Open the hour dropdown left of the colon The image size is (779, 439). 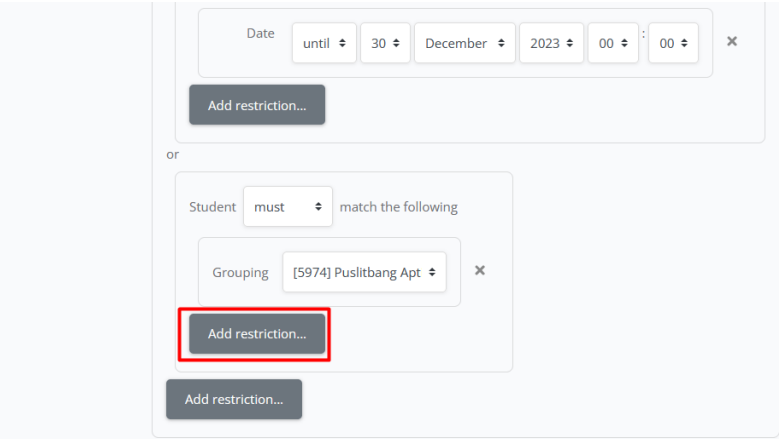[612, 44]
